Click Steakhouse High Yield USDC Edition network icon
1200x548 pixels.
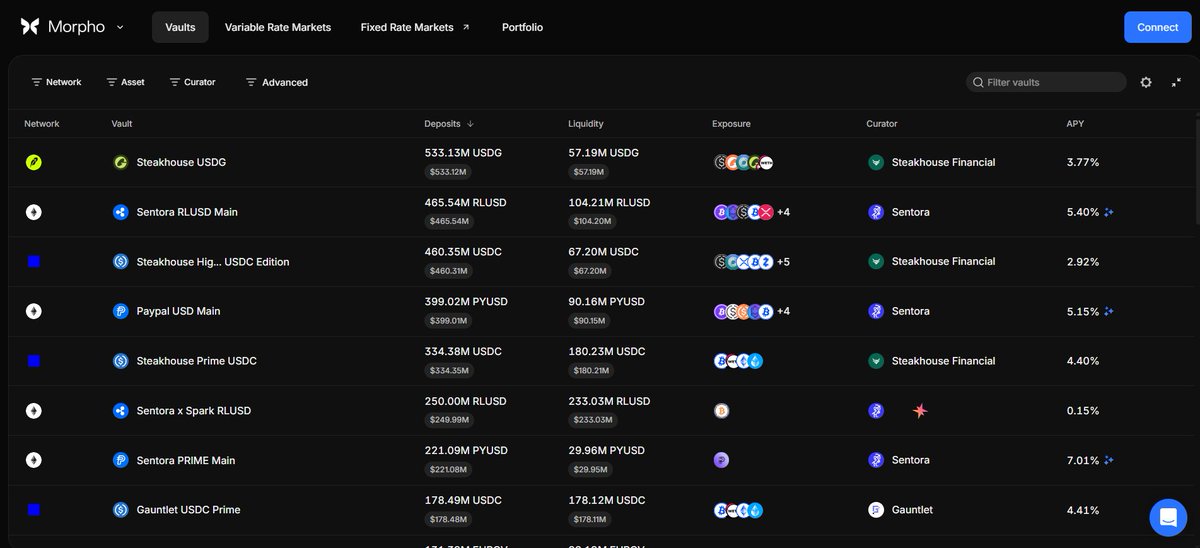[33, 261]
